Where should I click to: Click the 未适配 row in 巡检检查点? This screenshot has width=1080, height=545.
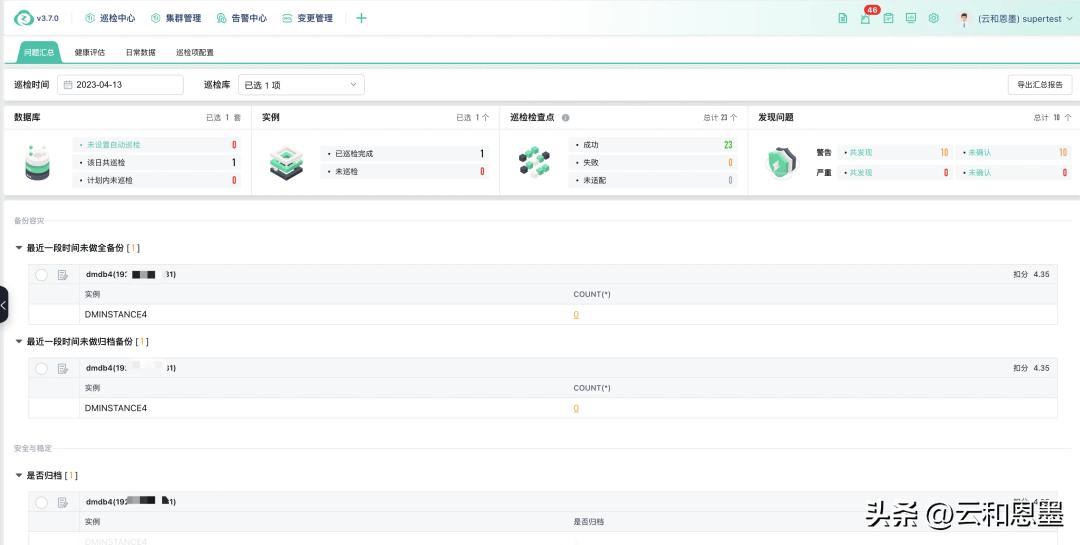pos(652,181)
